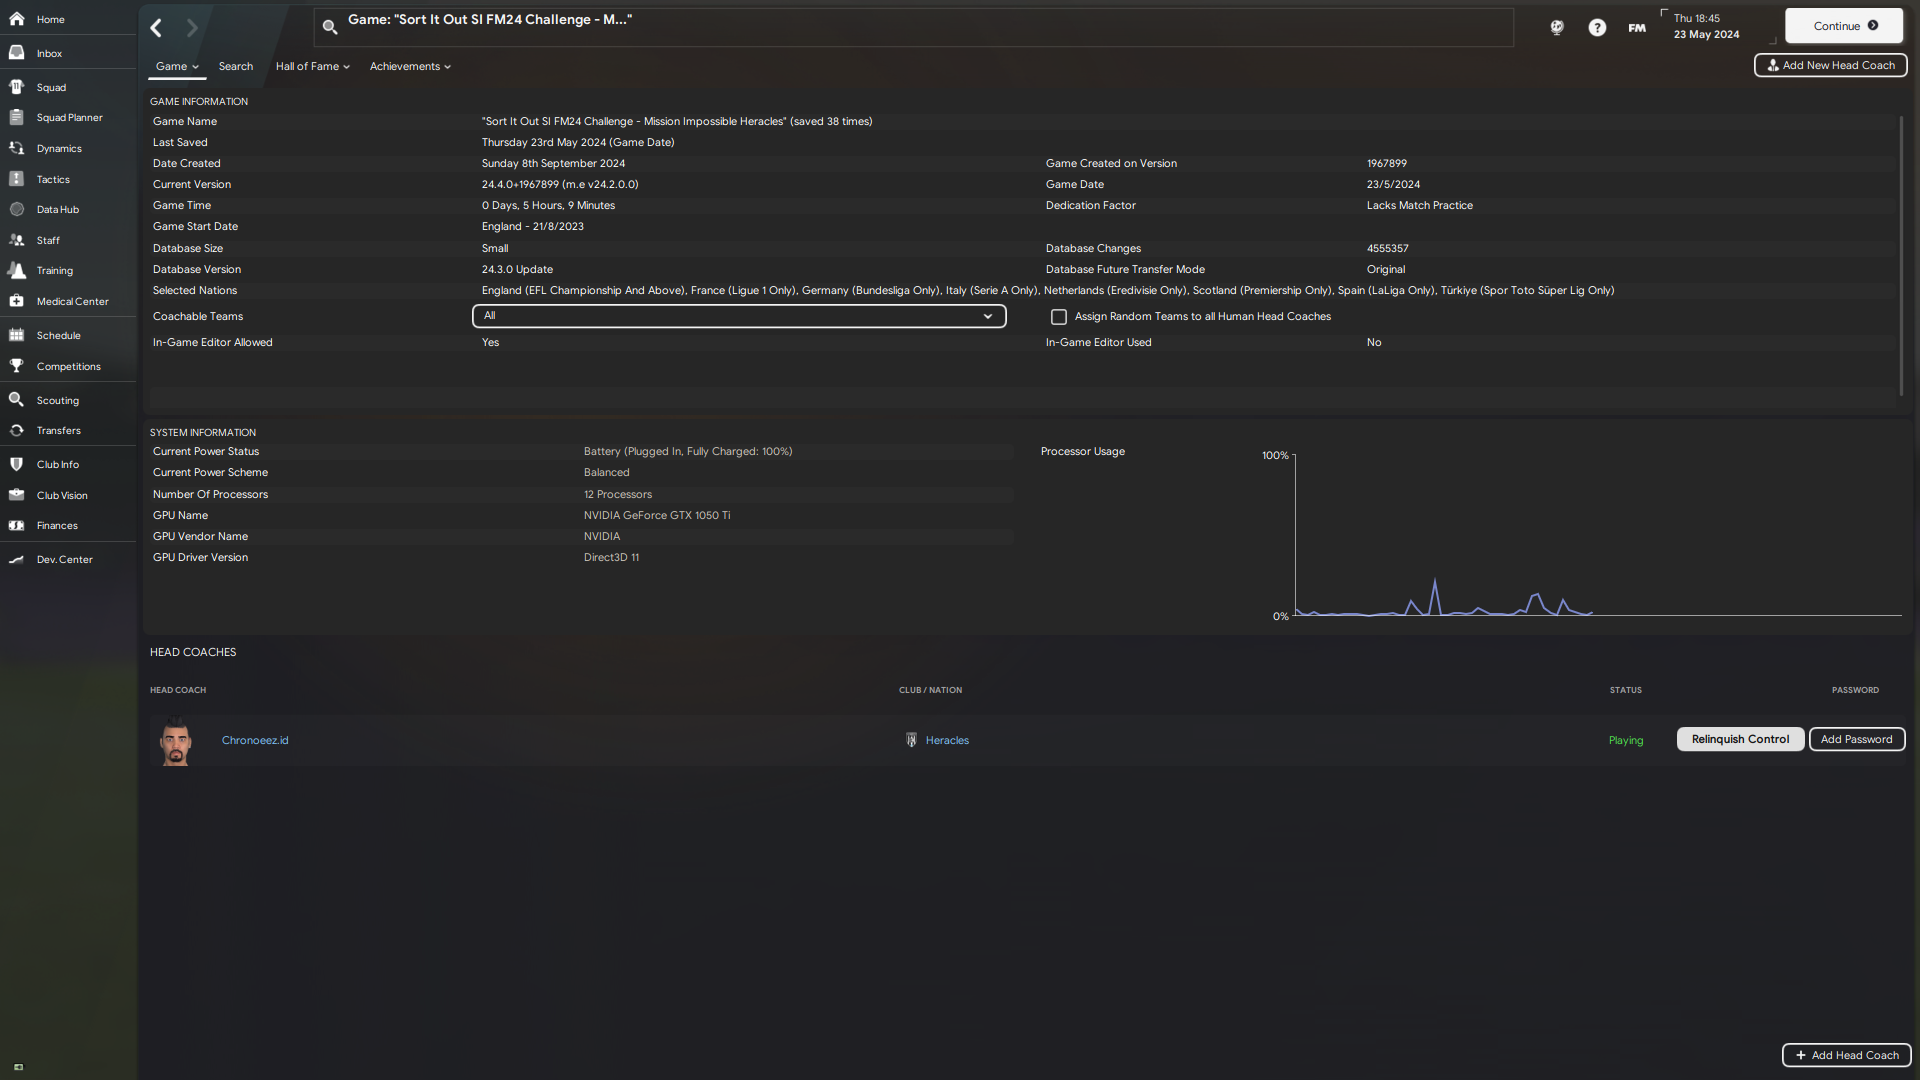Open the Hall of Fame dropdown
The image size is (1920, 1080).
pos(313,66)
